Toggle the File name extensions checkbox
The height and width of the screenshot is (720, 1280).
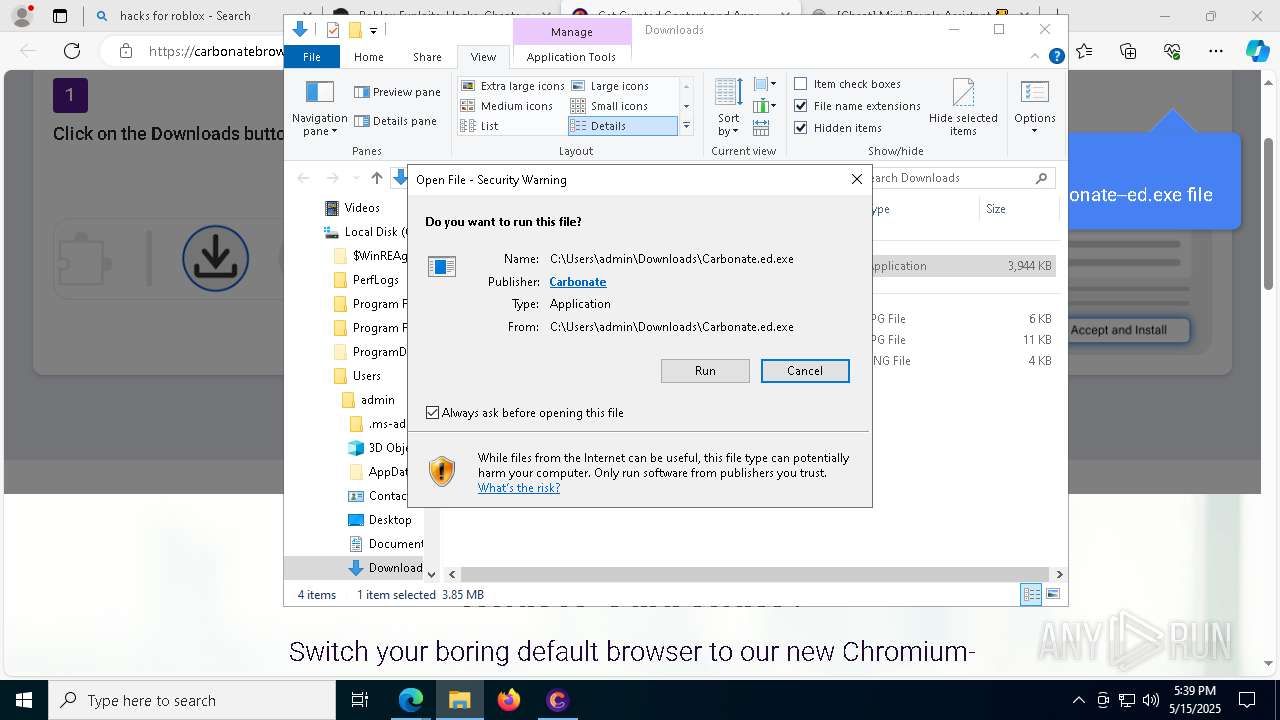tap(801, 106)
